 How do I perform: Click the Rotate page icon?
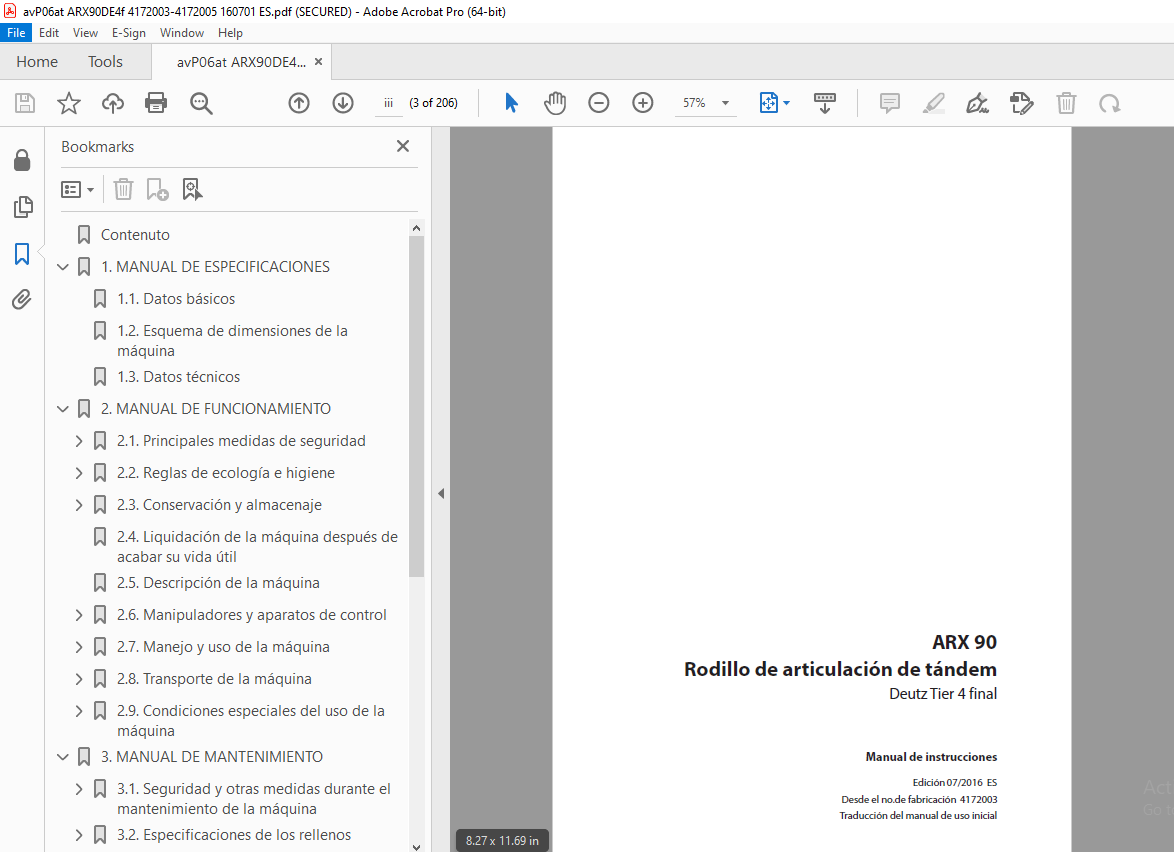1110,103
